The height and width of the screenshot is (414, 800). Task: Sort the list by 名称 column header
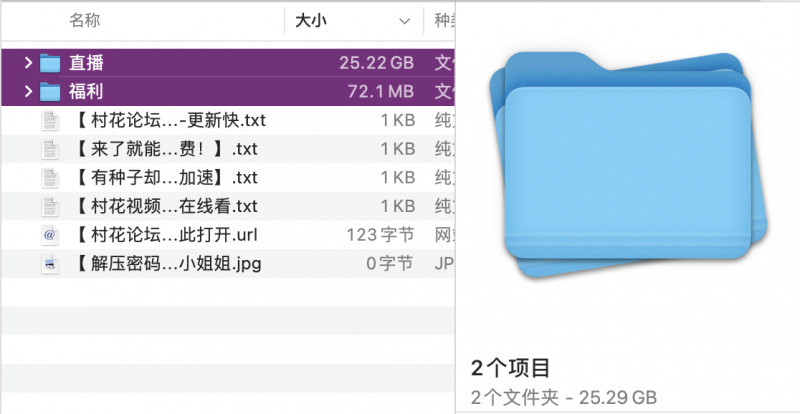pyautogui.click(x=84, y=20)
